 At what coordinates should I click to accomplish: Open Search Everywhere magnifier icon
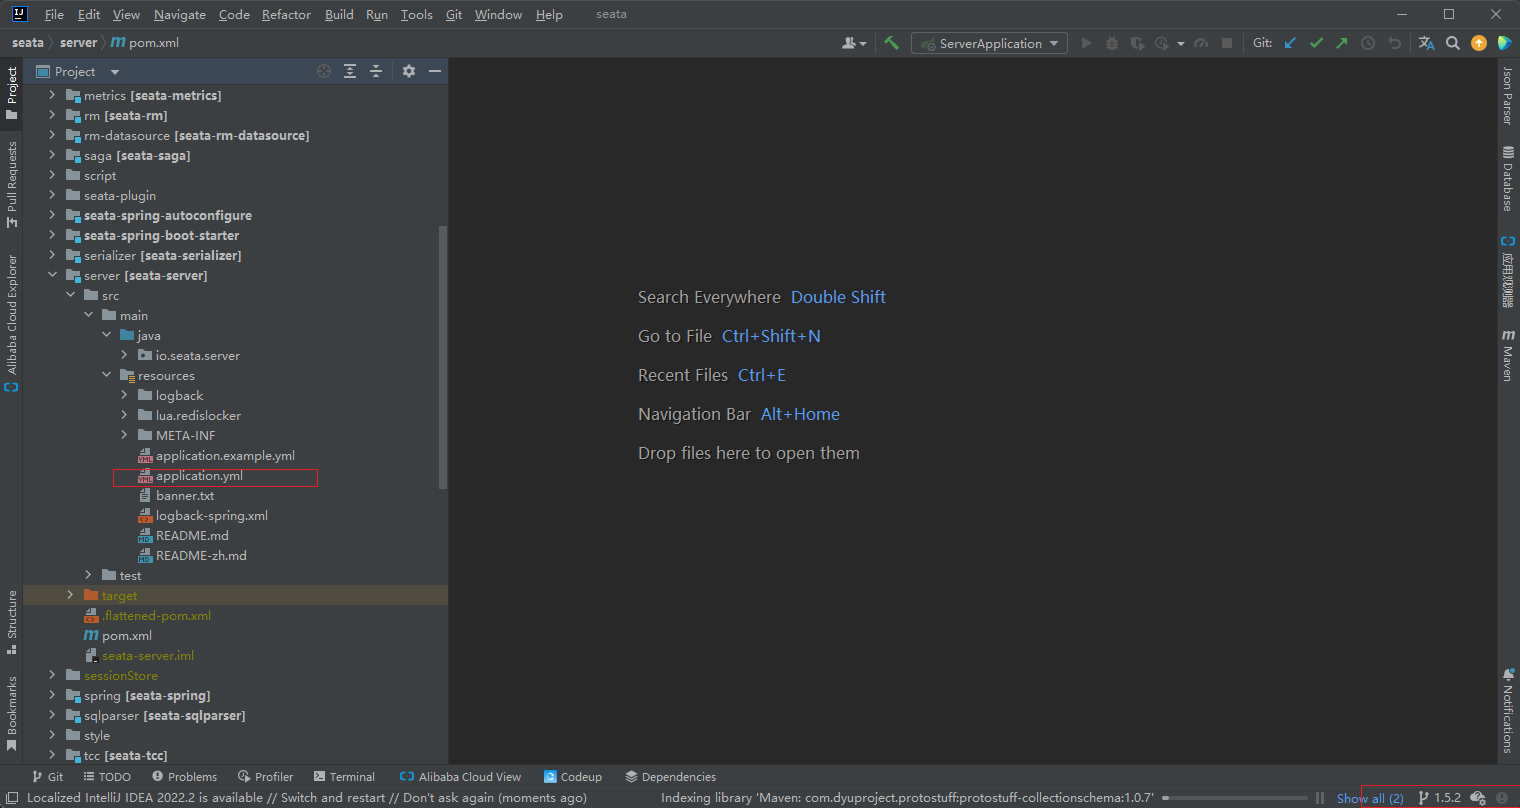1453,43
